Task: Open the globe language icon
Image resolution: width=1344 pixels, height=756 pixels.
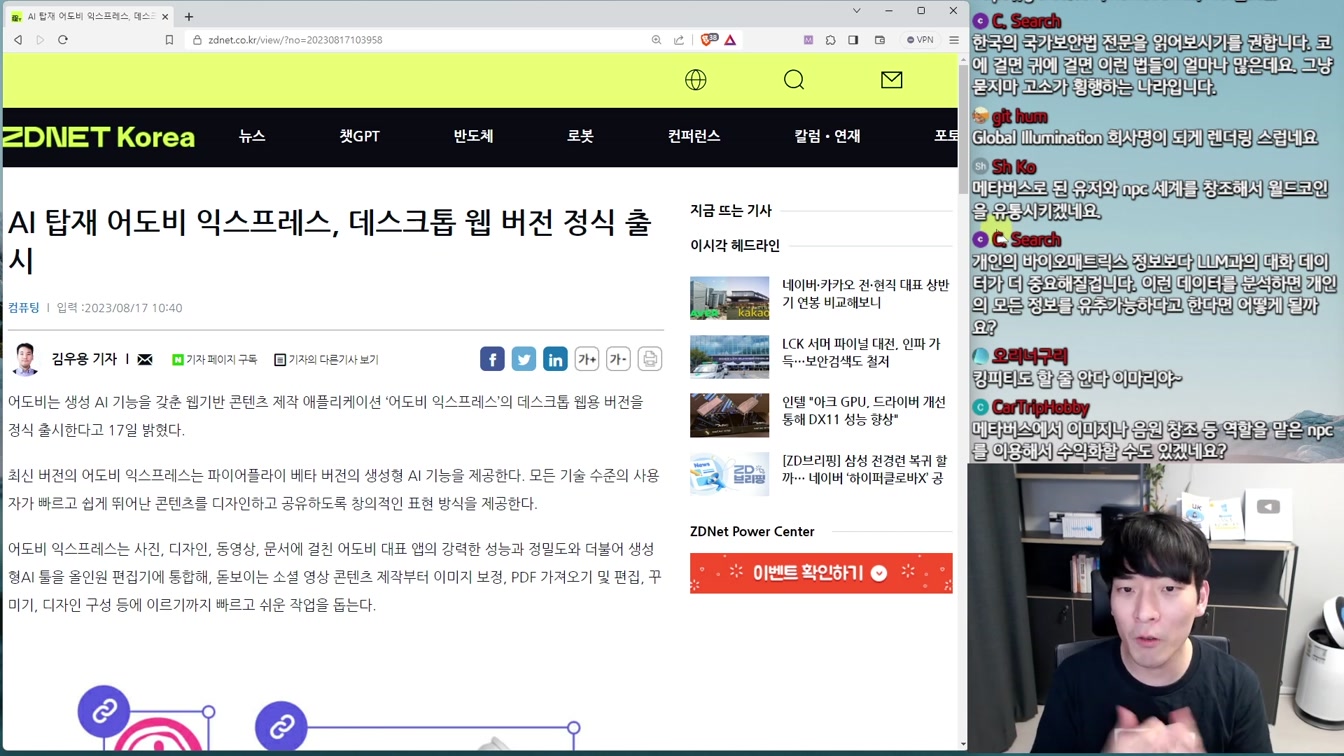Action: pyautogui.click(x=696, y=80)
